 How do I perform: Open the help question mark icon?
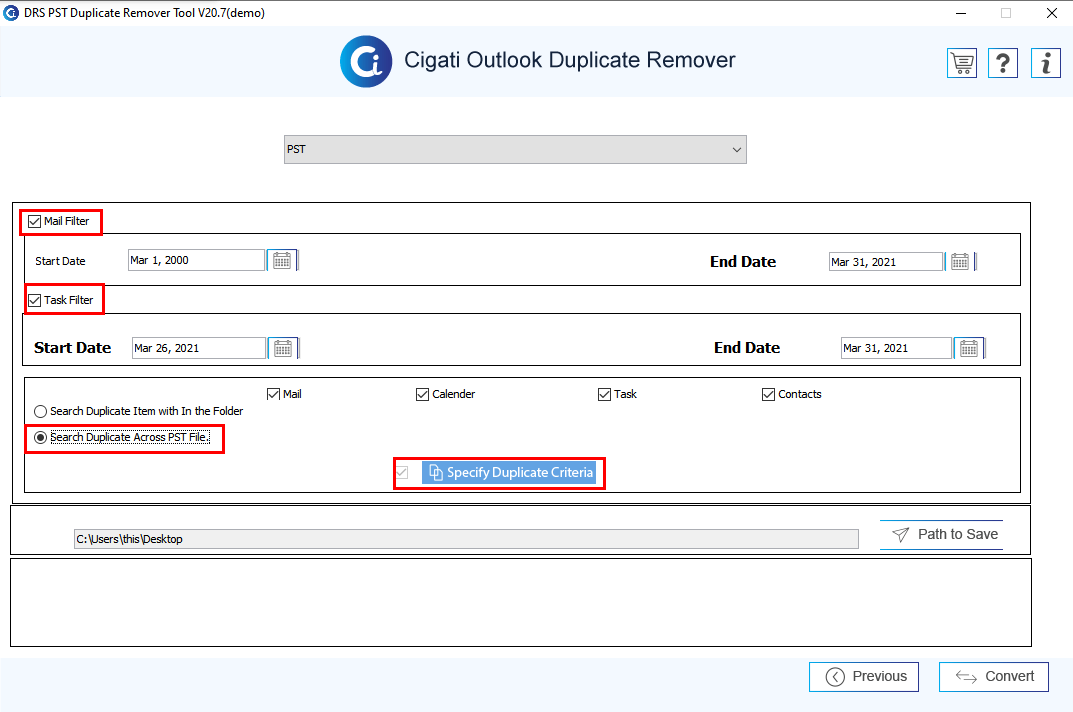pyautogui.click(x=1003, y=64)
